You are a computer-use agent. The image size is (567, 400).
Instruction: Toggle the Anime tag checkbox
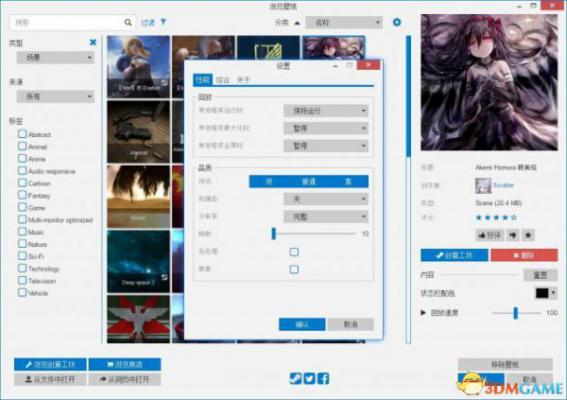pos(22,158)
